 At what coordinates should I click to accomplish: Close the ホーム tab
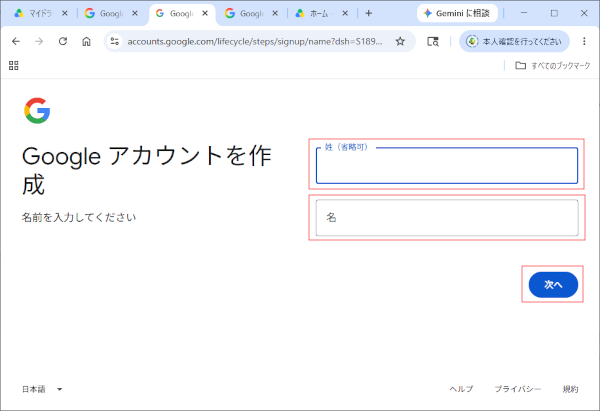pyautogui.click(x=345, y=13)
